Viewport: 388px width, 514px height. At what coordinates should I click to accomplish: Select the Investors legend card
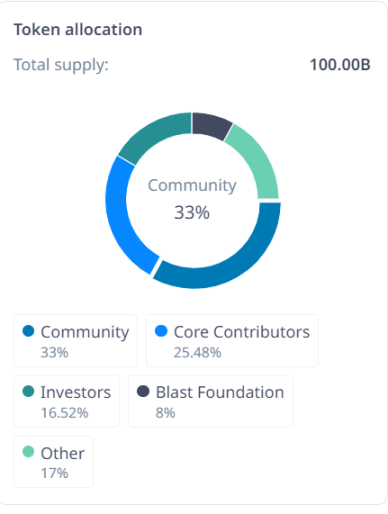click(67, 401)
